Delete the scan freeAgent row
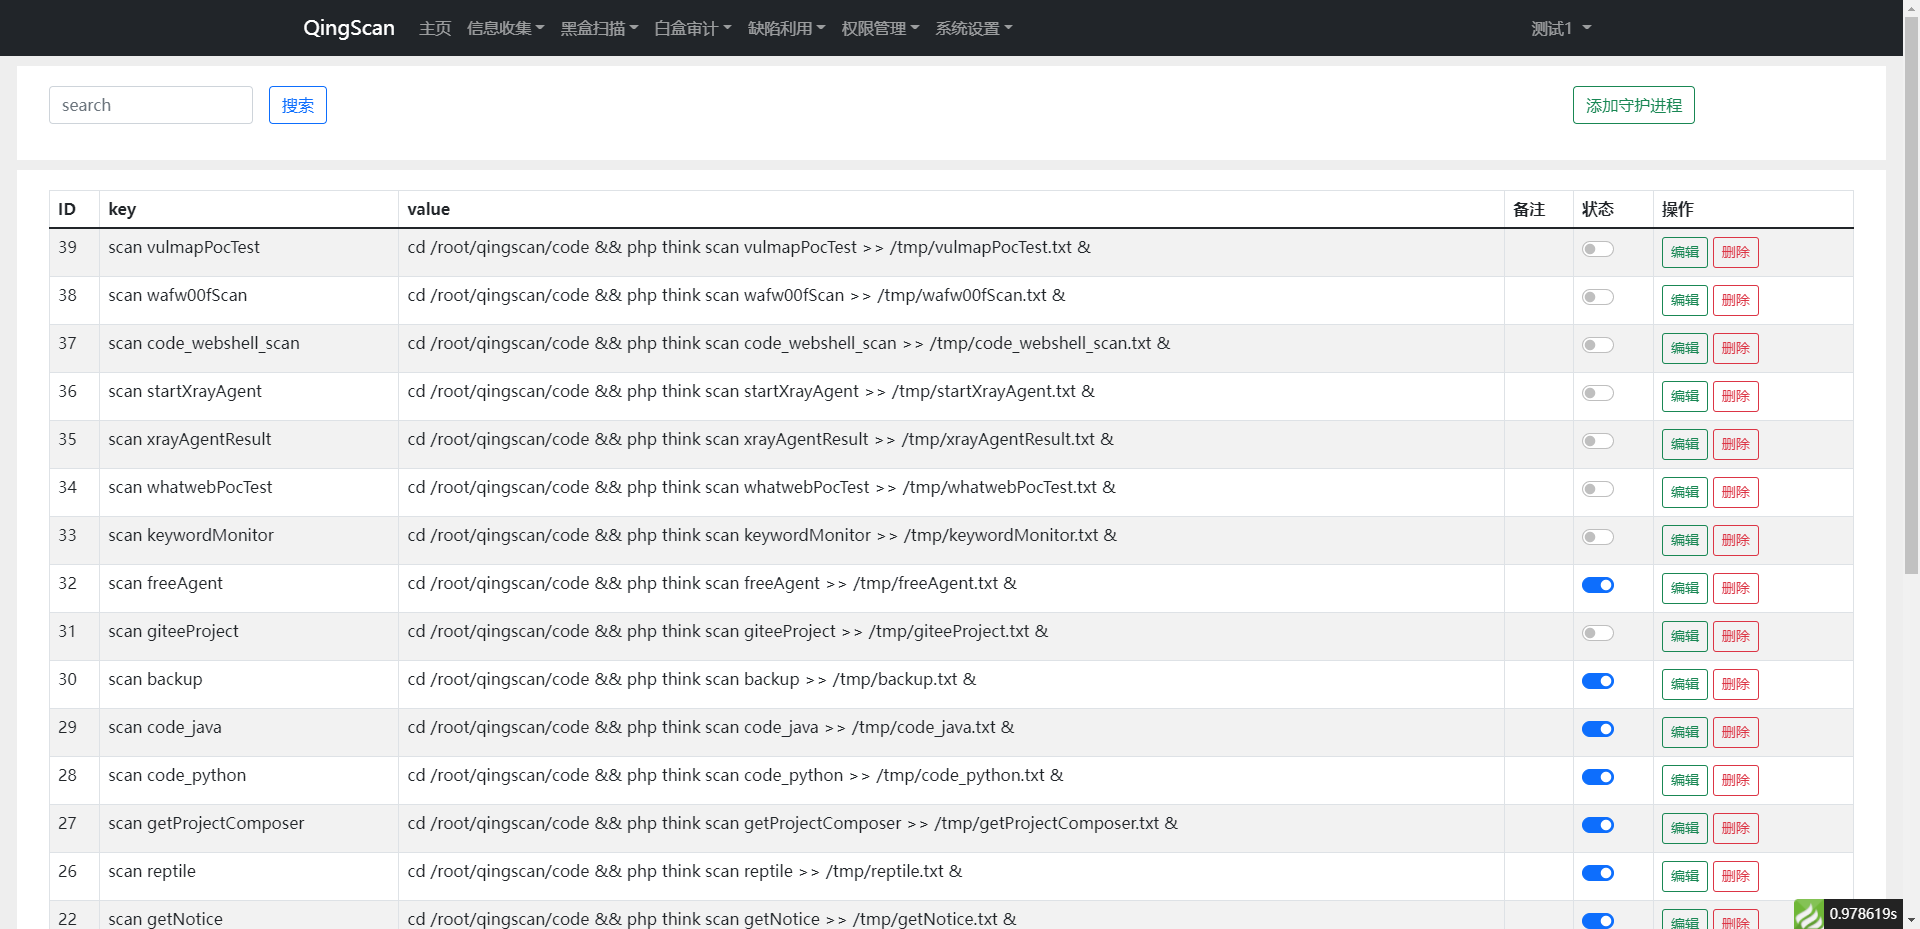 pos(1736,588)
